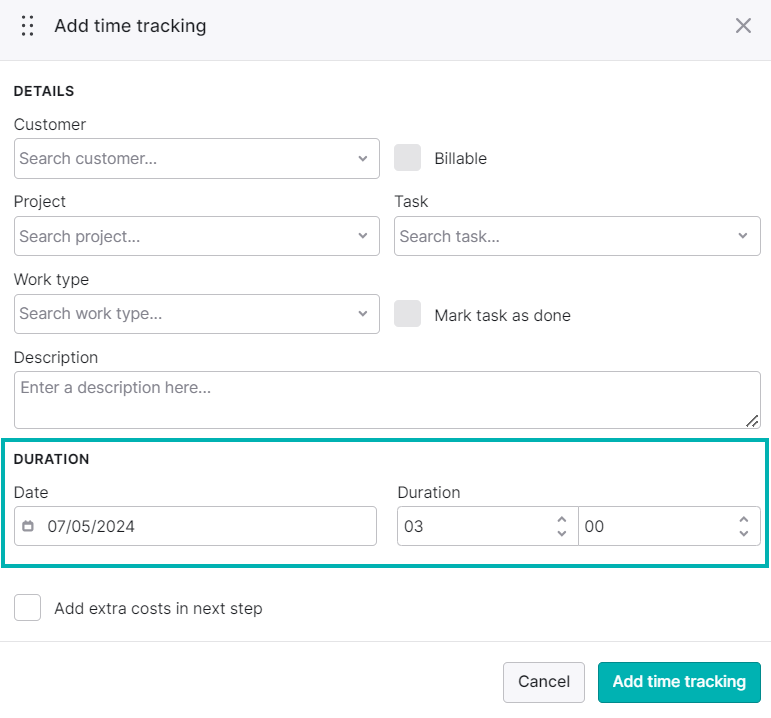Expand the Search project dropdown
This screenshot has width=771, height=718.
[197, 236]
